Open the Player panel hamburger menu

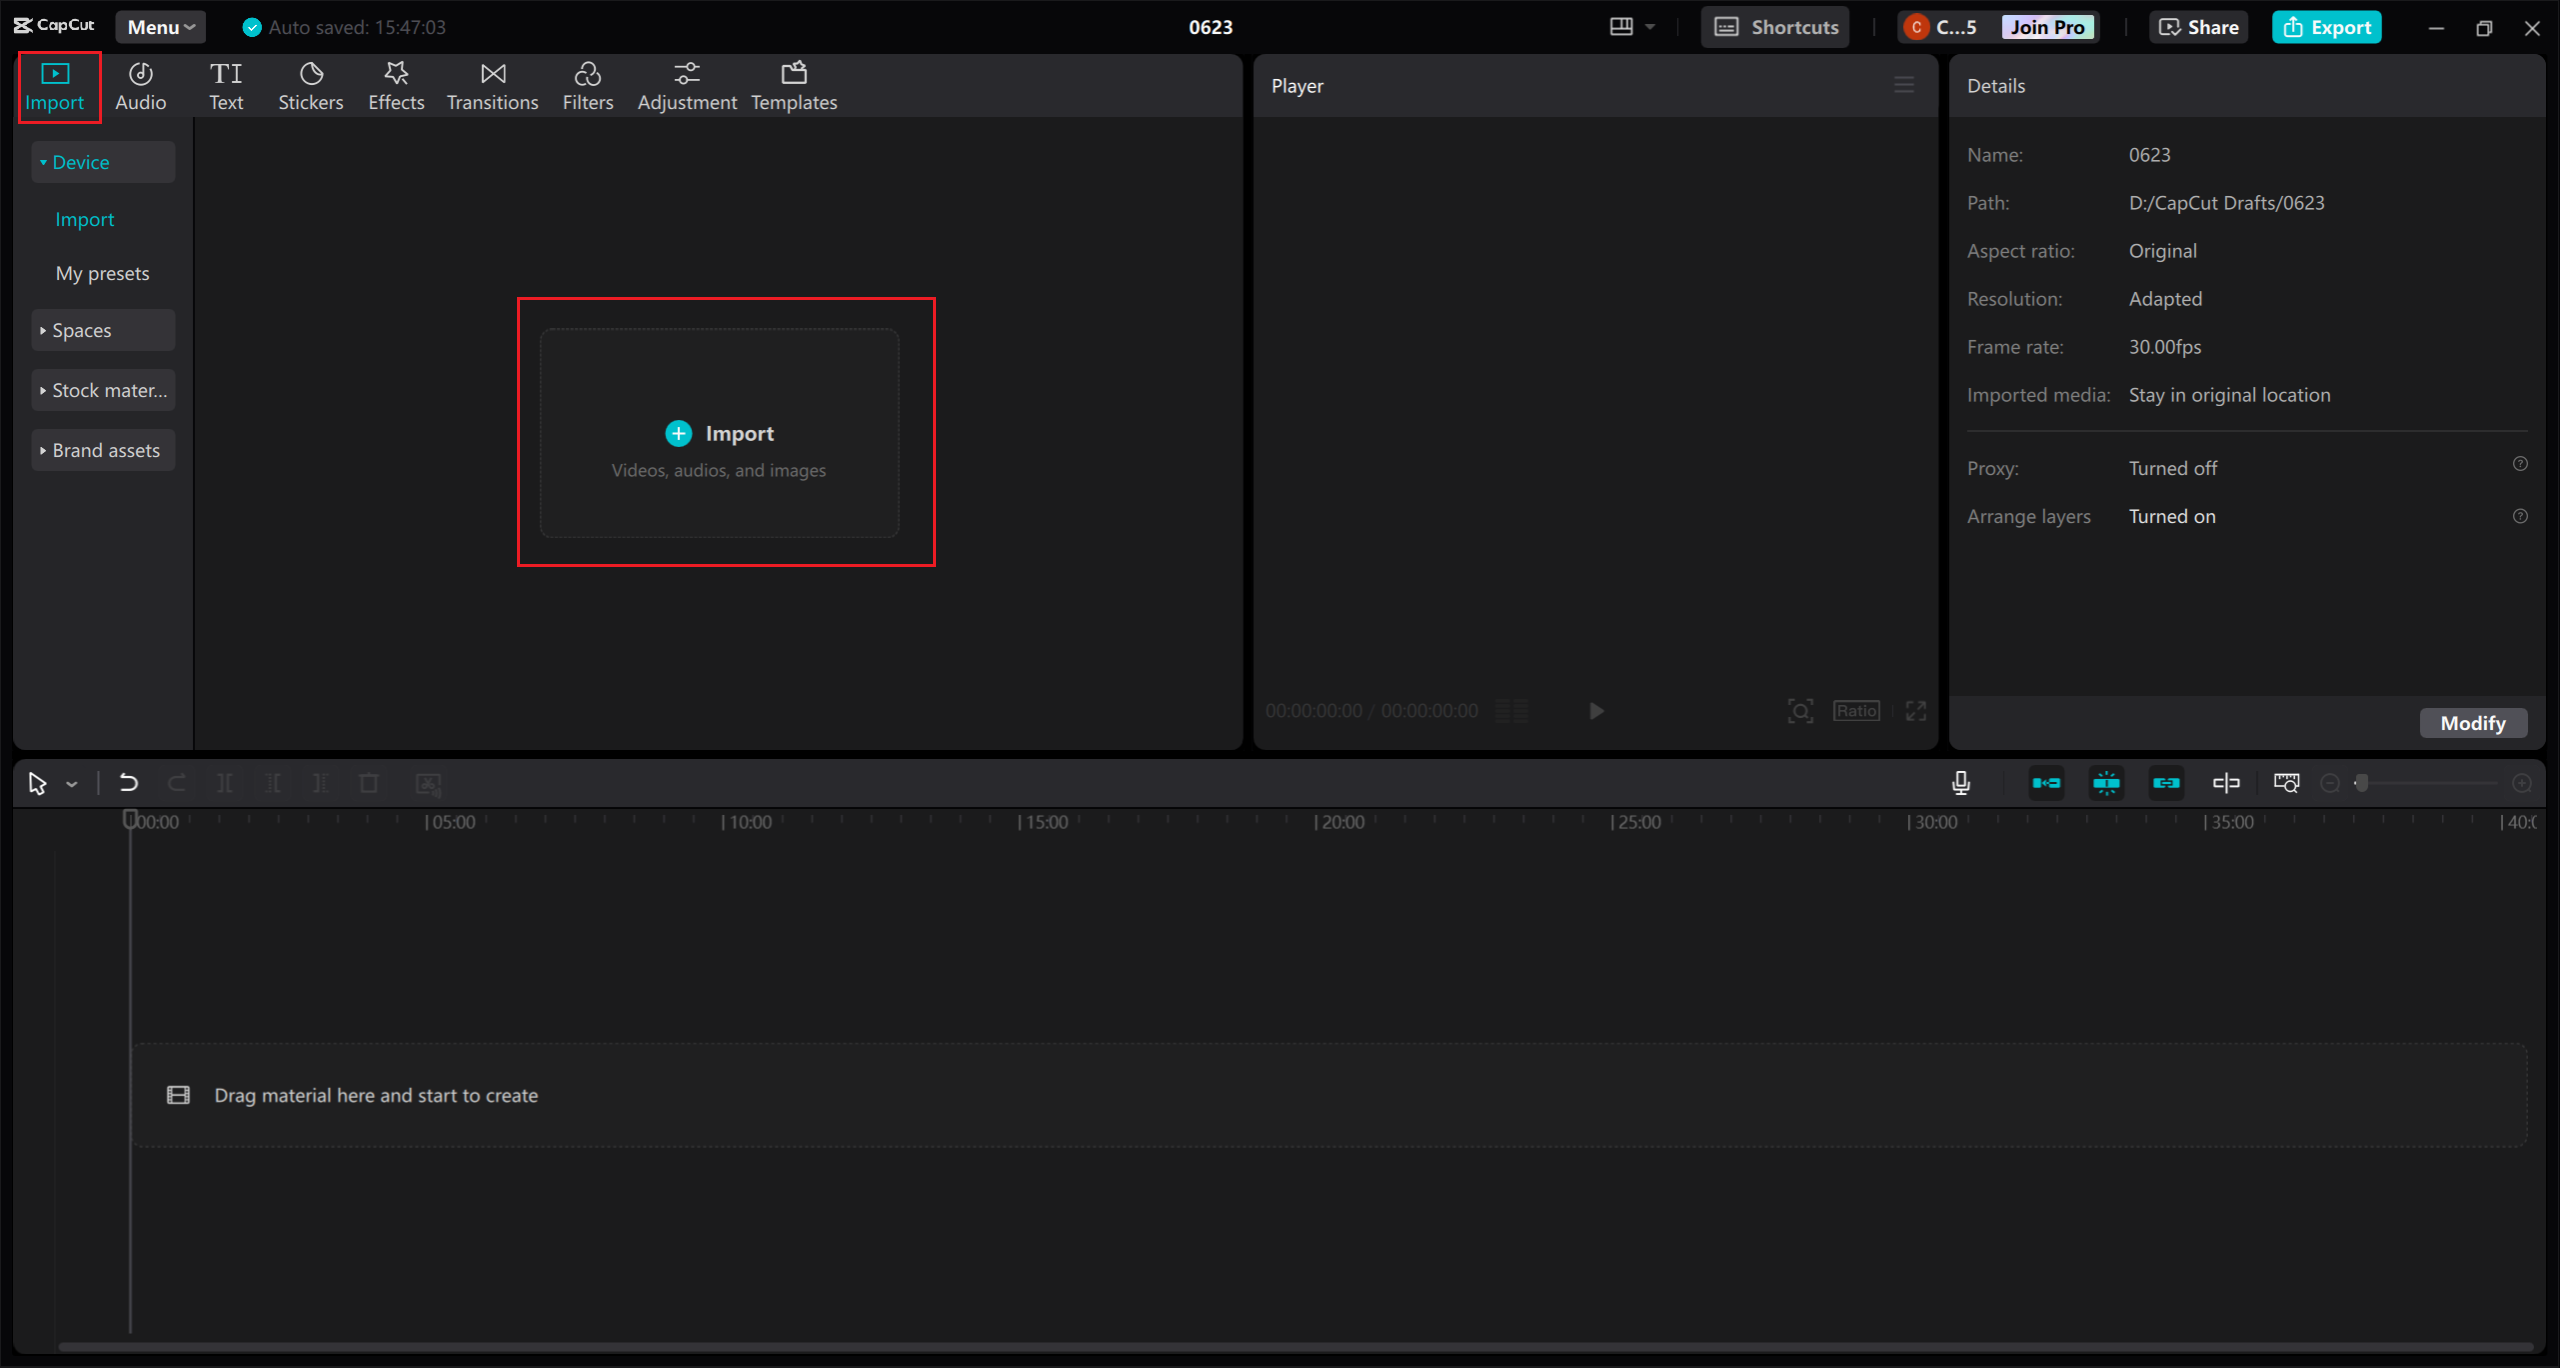coord(1904,86)
